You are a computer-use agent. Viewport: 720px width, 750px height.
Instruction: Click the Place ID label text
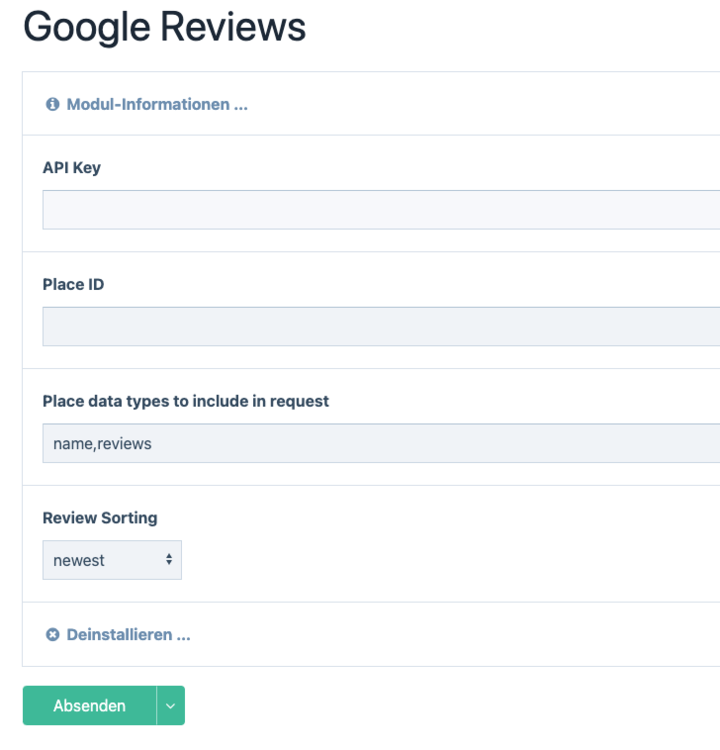point(73,285)
